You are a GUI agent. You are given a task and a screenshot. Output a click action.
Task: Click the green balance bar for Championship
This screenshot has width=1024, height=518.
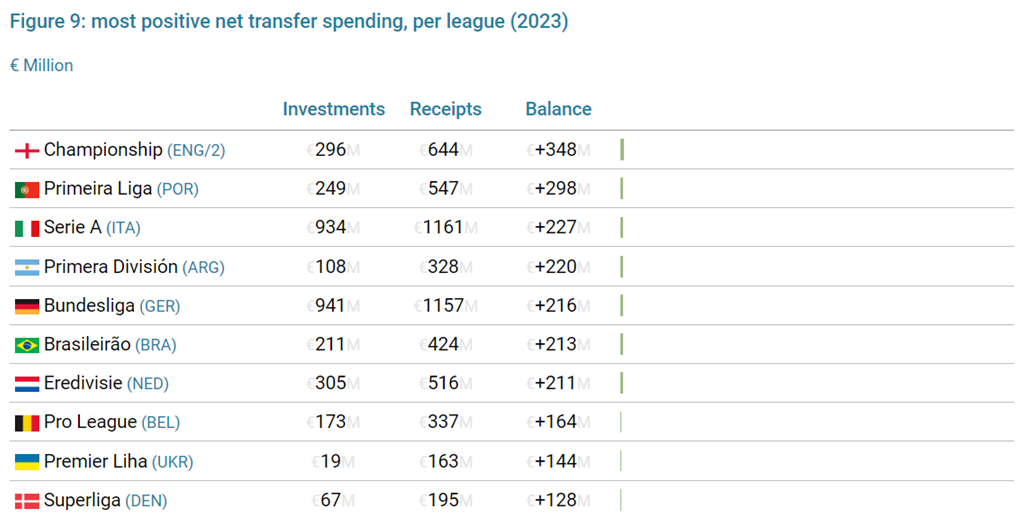click(622, 150)
